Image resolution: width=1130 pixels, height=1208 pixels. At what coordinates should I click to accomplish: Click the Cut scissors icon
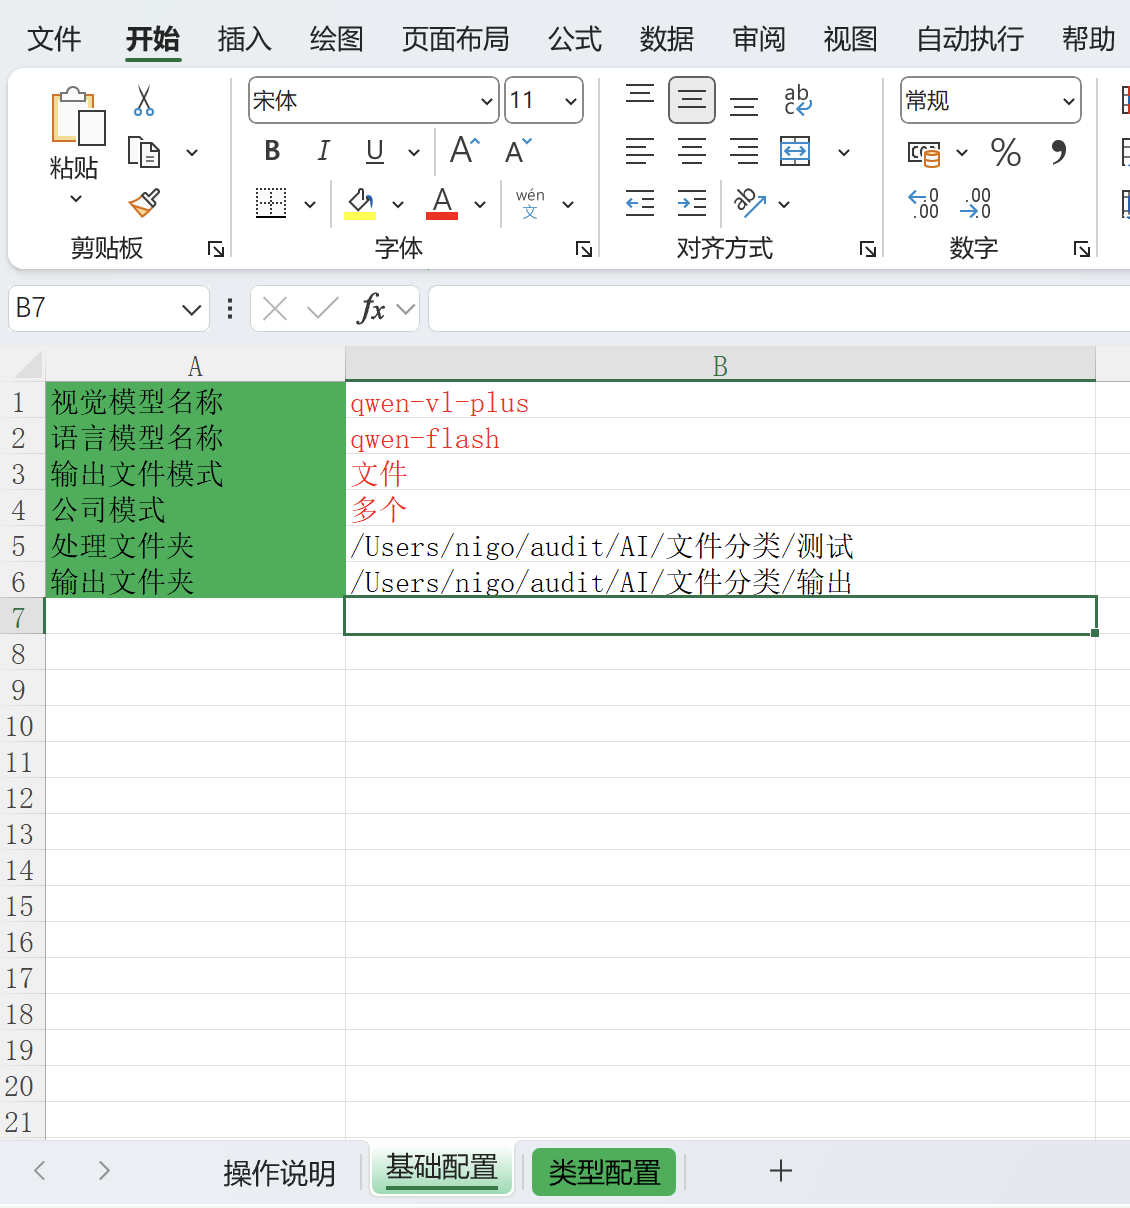tap(144, 101)
